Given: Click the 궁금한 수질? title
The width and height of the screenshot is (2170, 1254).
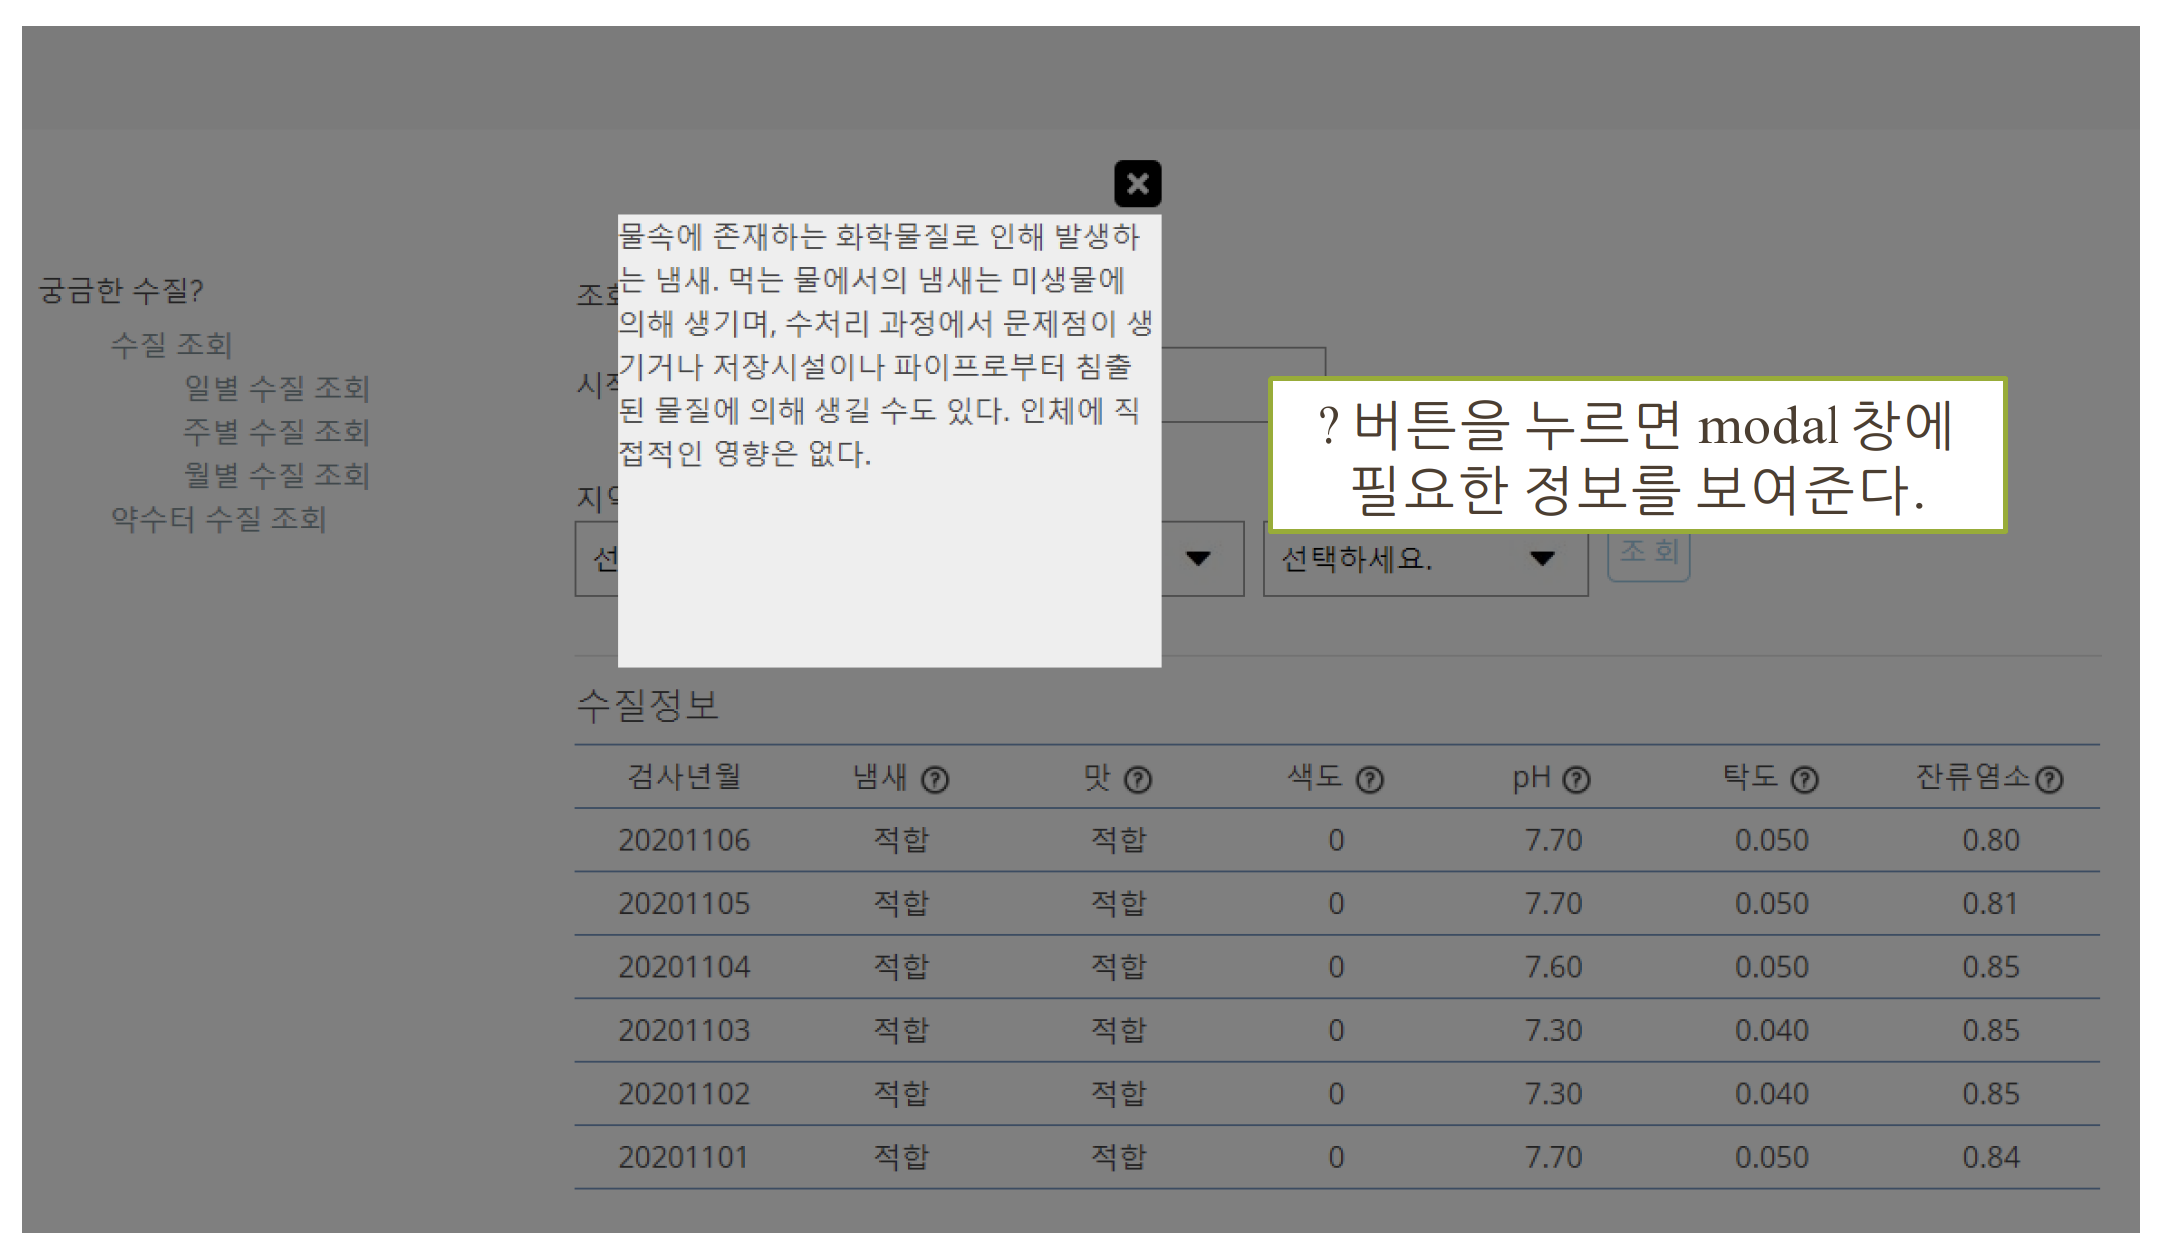Looking at the screenshot, I should click(x=121, y=291).
